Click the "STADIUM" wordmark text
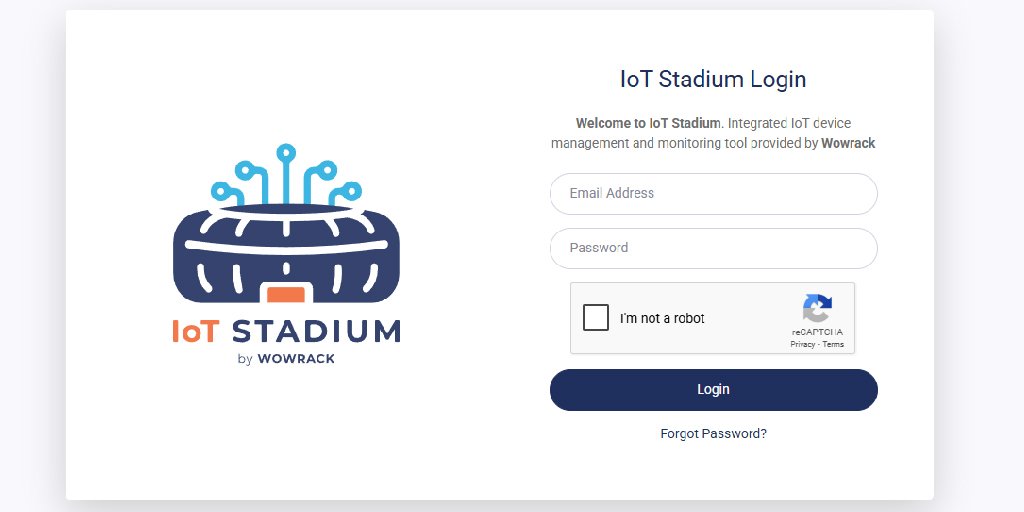The image size is (1024, 512). [316, 331]
